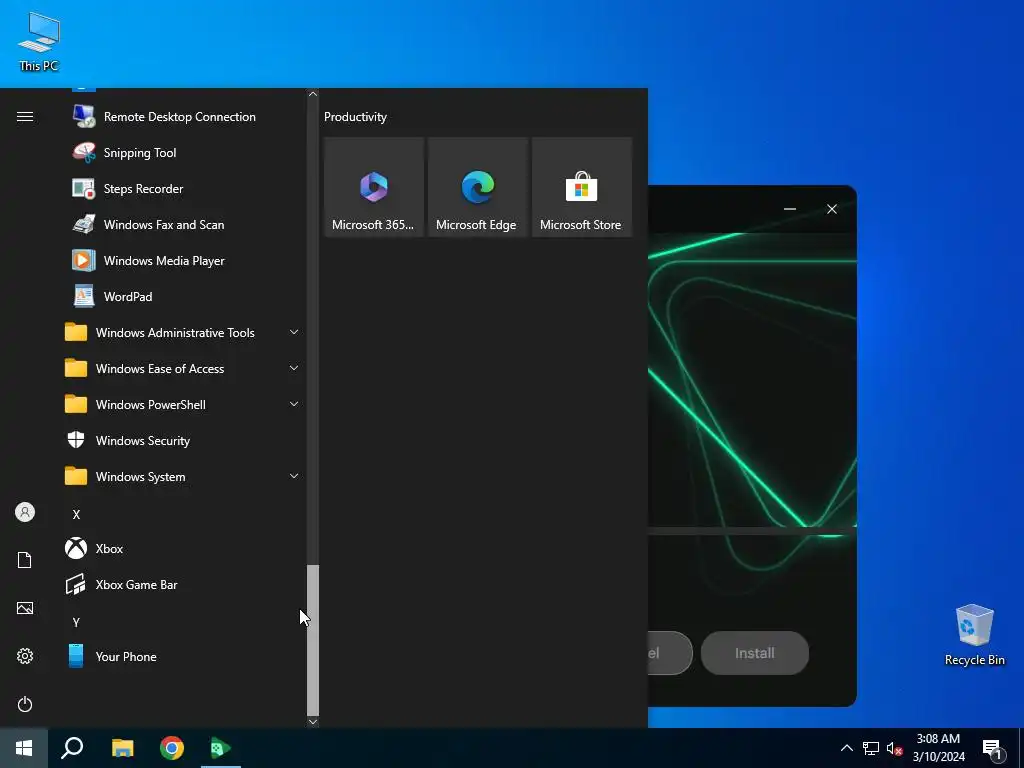
Task: Show hidden system tray icons
Action: [x=846, y=748]
